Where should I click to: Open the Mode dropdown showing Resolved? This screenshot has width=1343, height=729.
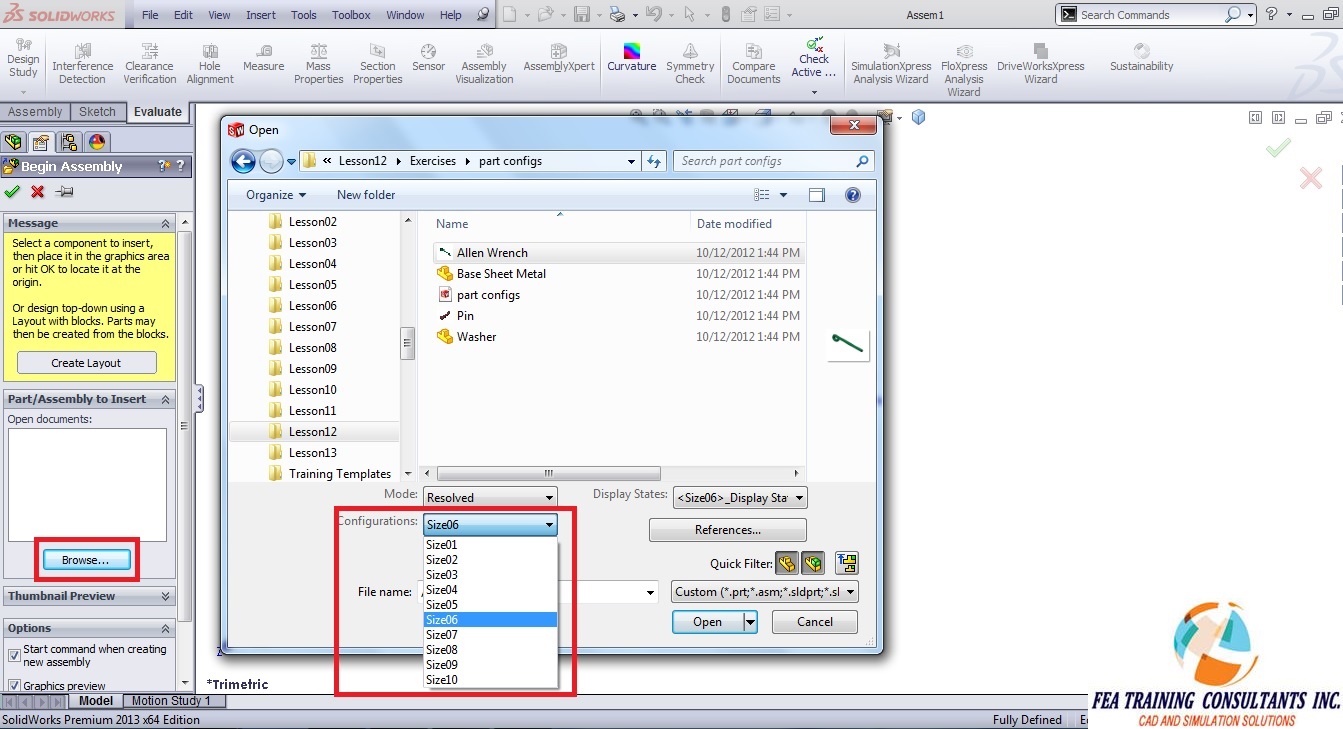click(548, 497)
